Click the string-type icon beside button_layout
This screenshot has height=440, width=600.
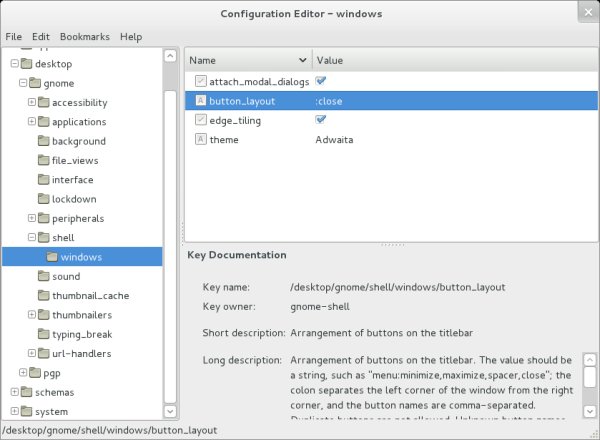point(200,101)
